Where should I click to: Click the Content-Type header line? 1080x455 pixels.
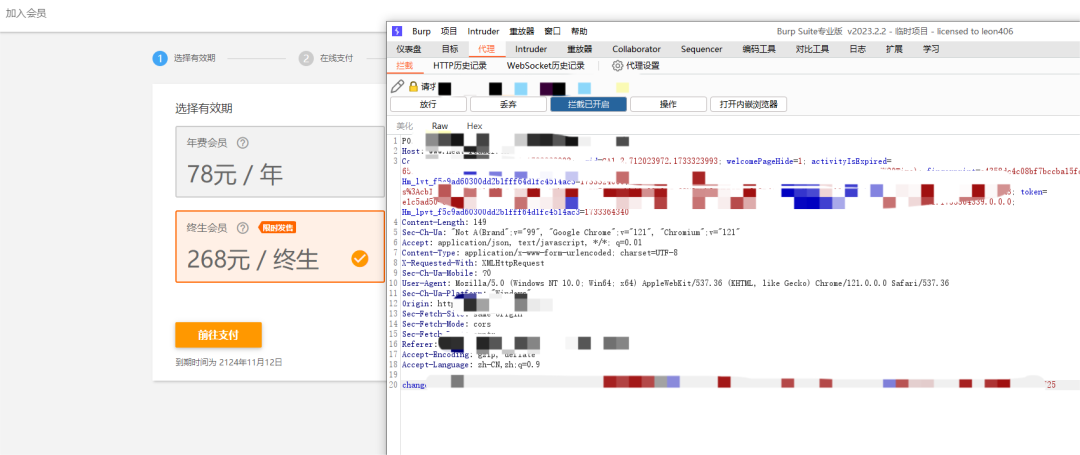pos(539,253)
